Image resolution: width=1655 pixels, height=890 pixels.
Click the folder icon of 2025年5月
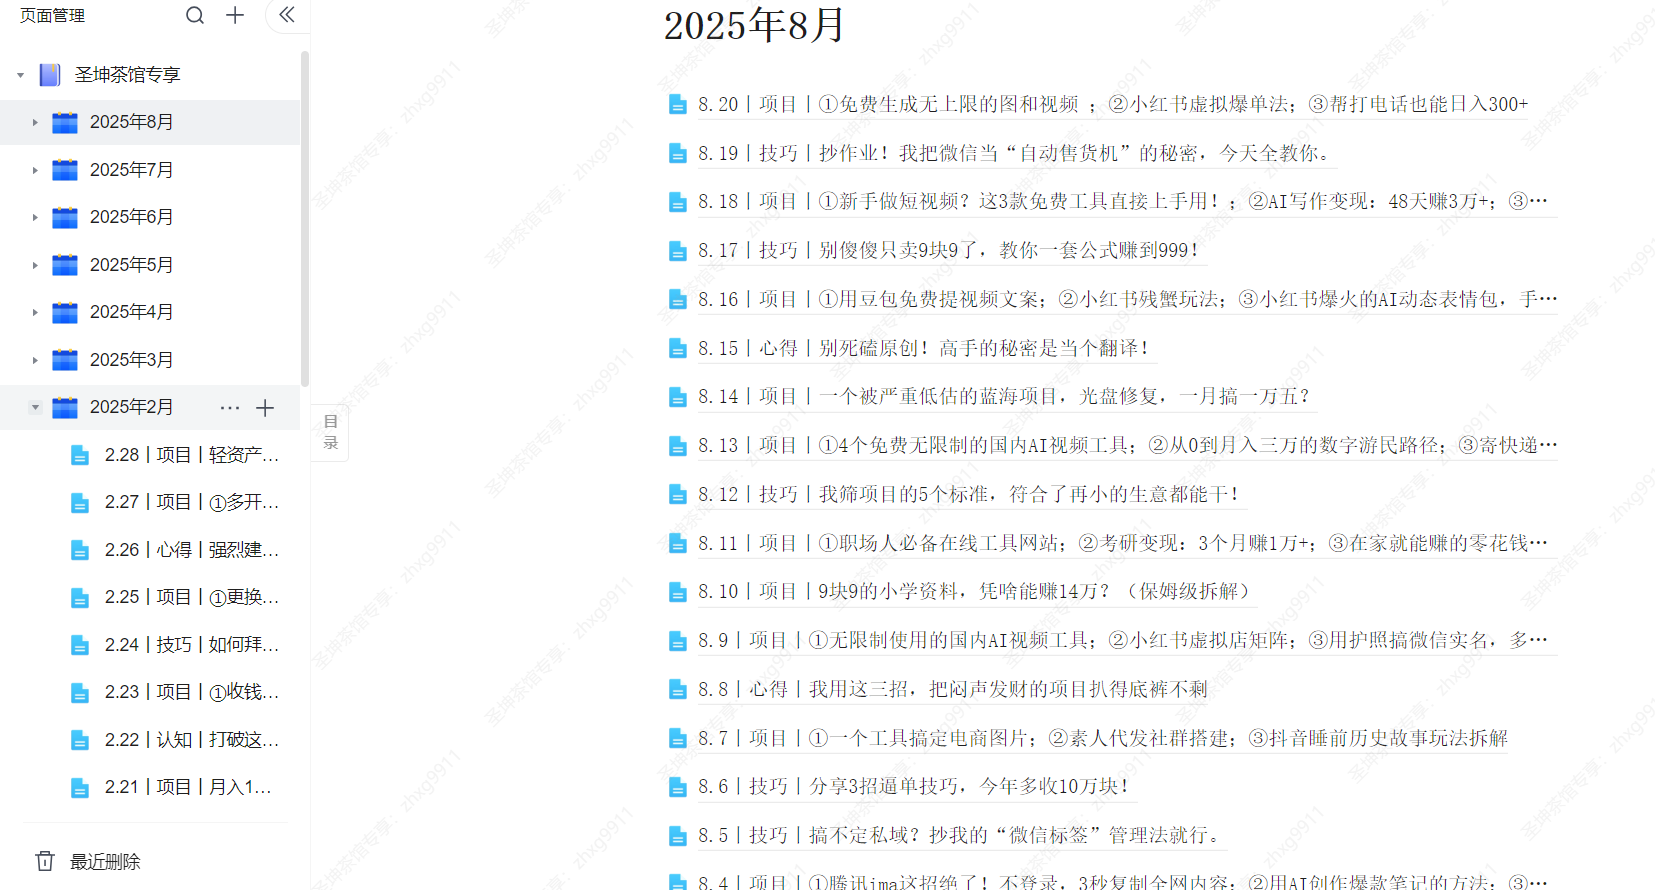(65, 265)
